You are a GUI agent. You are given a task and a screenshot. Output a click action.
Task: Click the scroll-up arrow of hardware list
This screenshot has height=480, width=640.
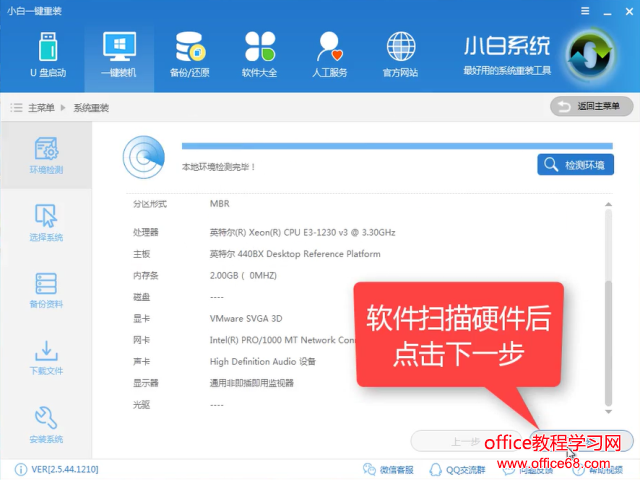tap(609, 204)
